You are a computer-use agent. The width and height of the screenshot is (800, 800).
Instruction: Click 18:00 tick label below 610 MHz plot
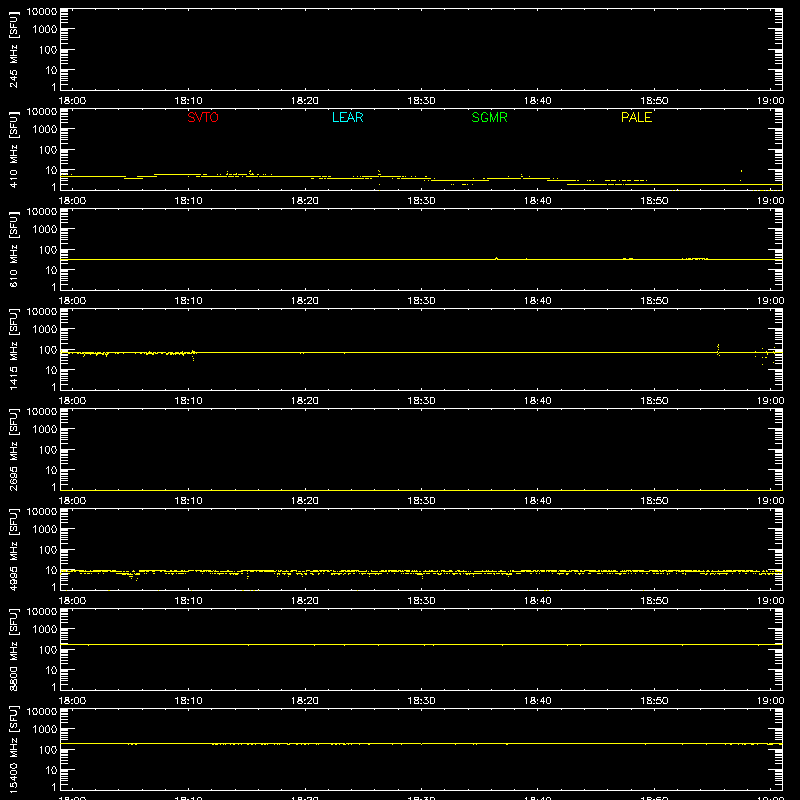[x=72, y=301]
